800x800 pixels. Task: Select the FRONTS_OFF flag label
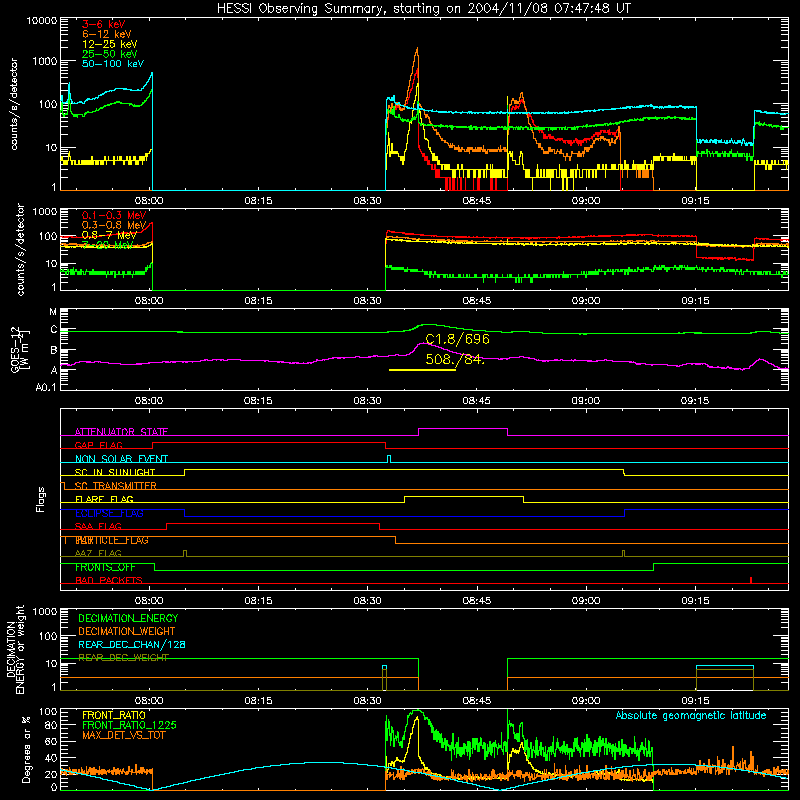[105, 567]
